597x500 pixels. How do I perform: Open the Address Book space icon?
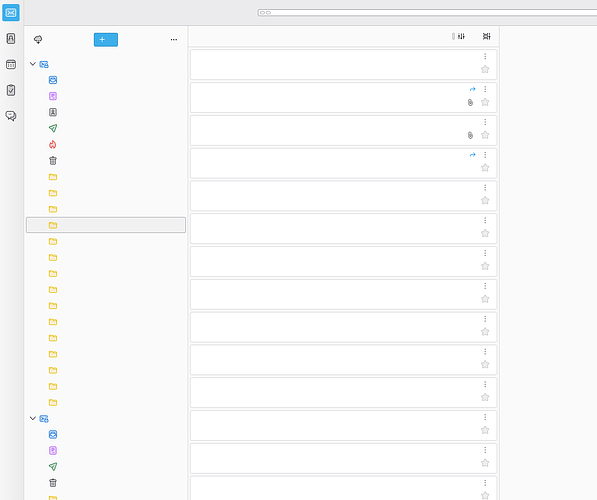click(11, 38)
